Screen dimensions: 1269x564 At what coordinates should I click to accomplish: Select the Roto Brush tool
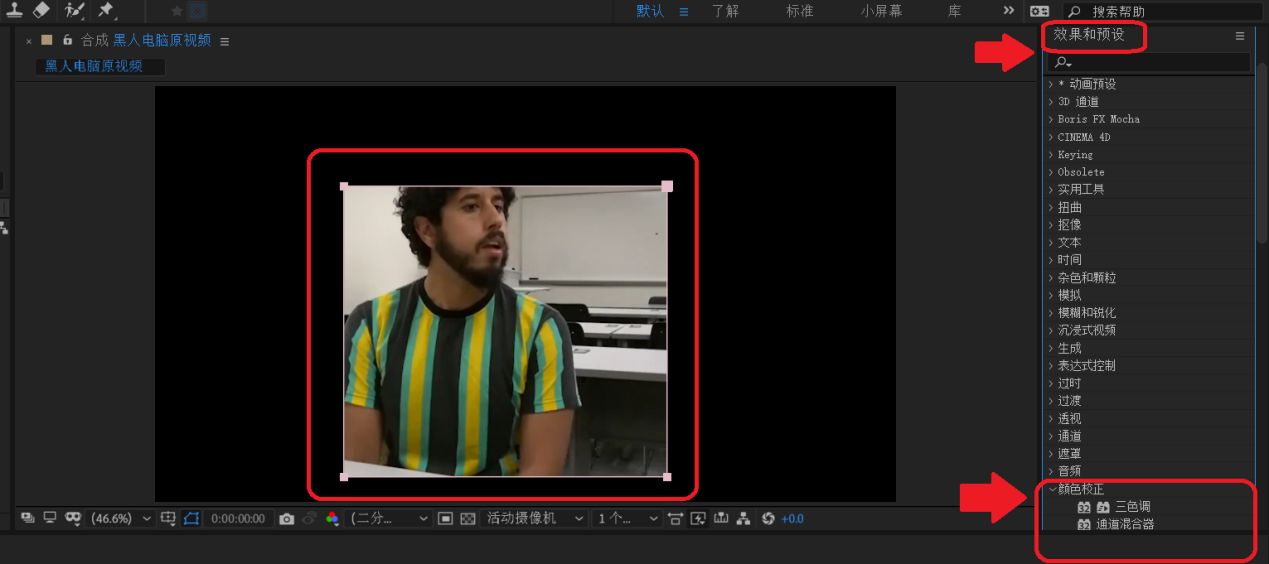(74, 10)
